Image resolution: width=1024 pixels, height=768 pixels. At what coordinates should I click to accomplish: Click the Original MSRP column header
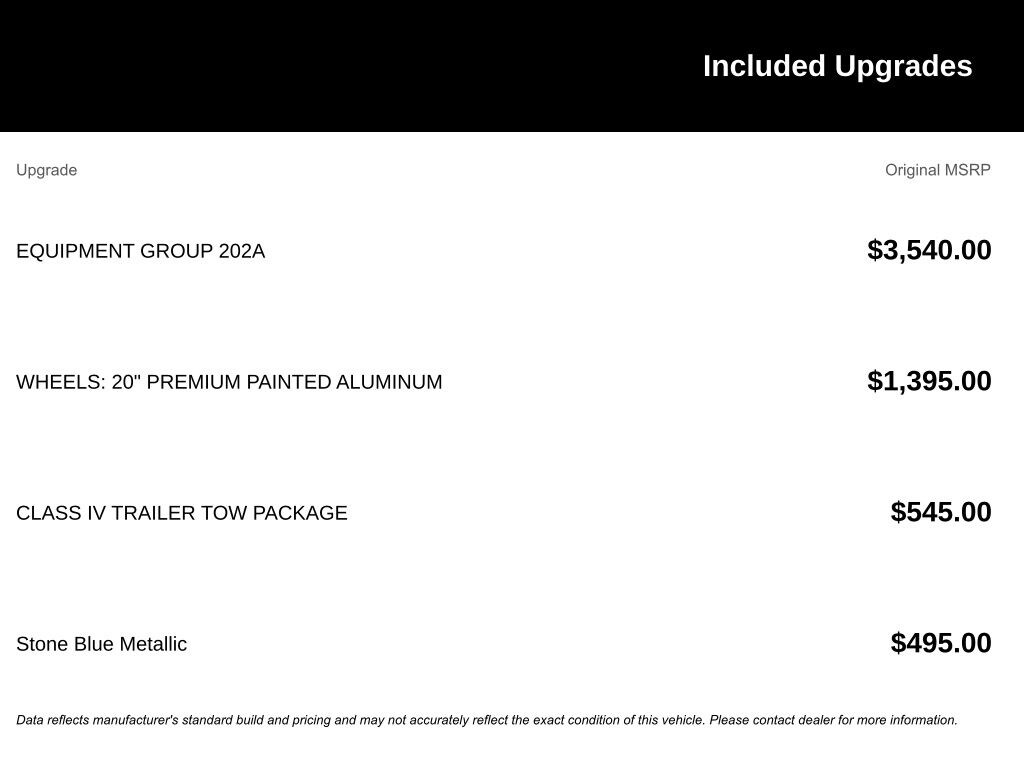coord(937,170)
